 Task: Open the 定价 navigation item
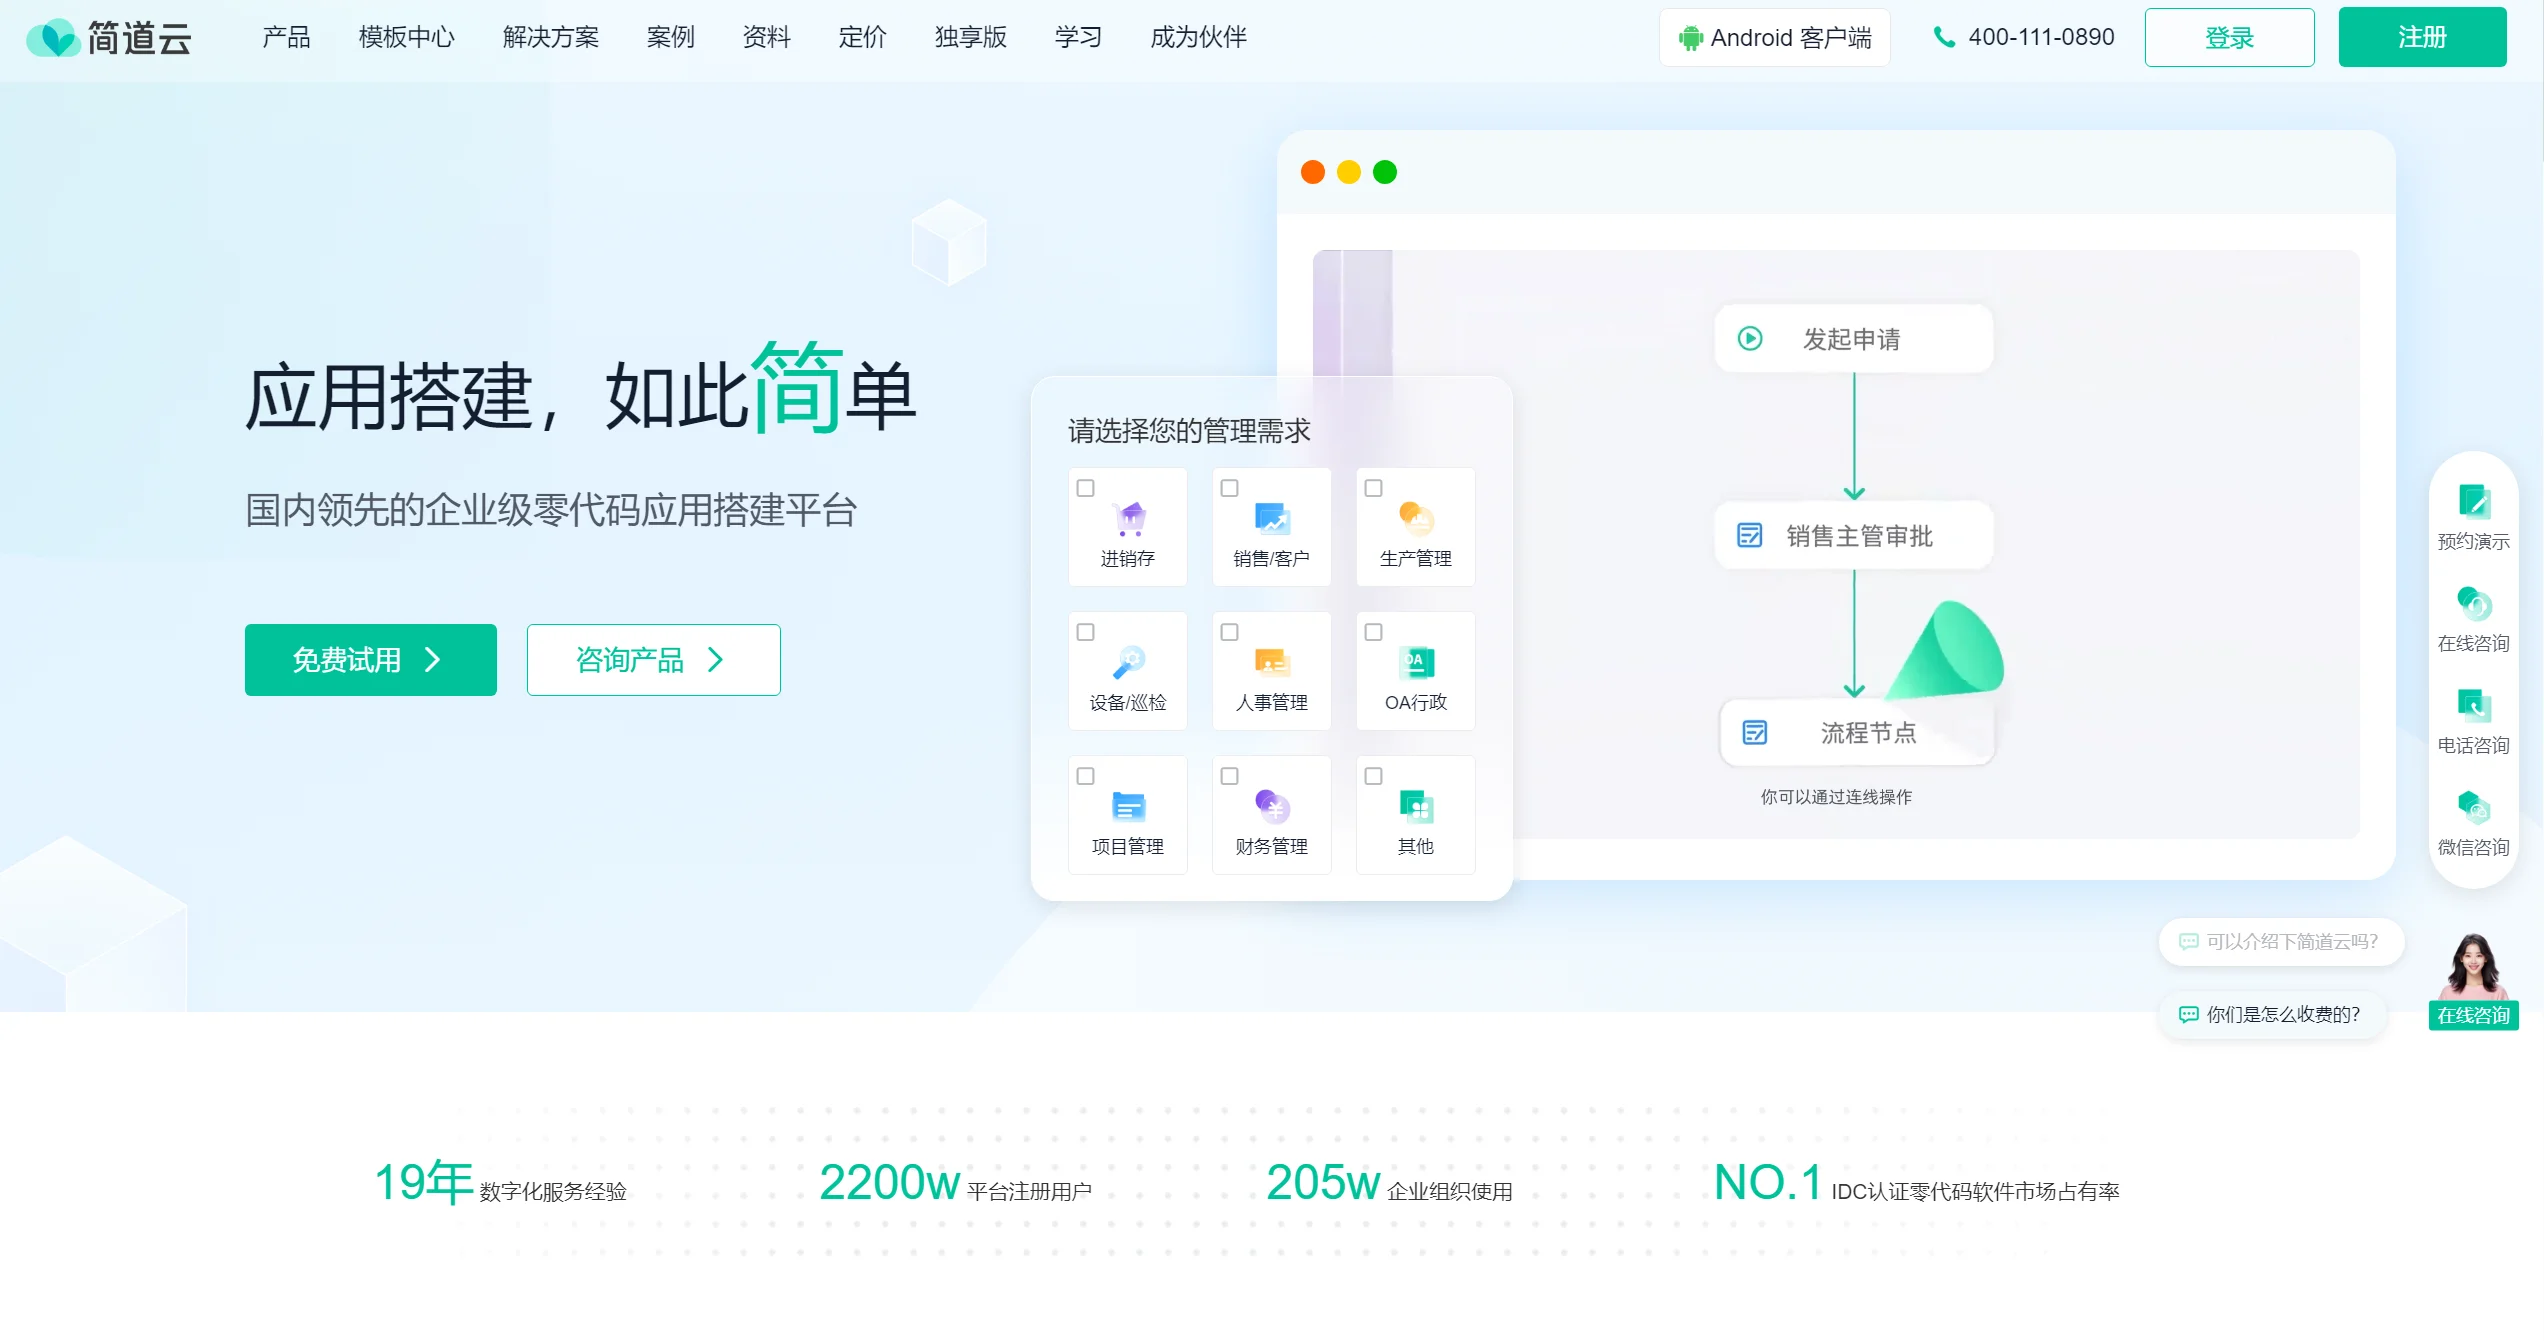862,38
